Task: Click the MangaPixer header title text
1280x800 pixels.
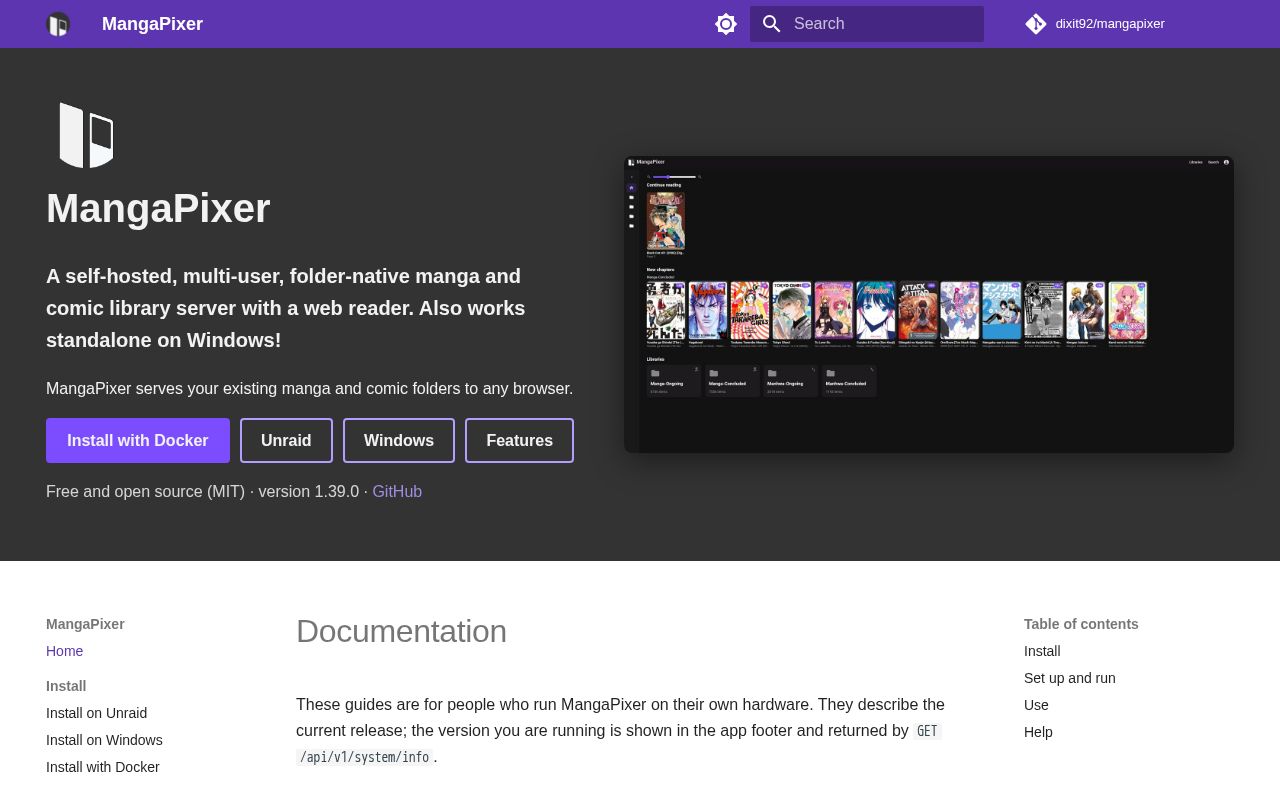Action: (152, 24)
